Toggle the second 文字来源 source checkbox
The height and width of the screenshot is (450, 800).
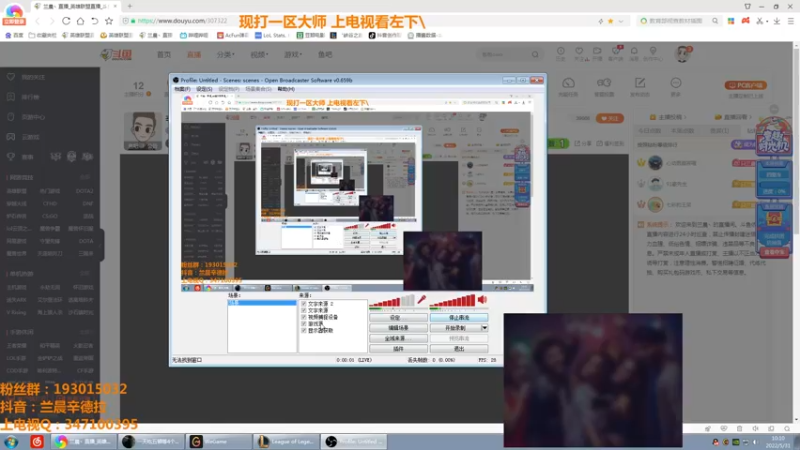point(304,310)
